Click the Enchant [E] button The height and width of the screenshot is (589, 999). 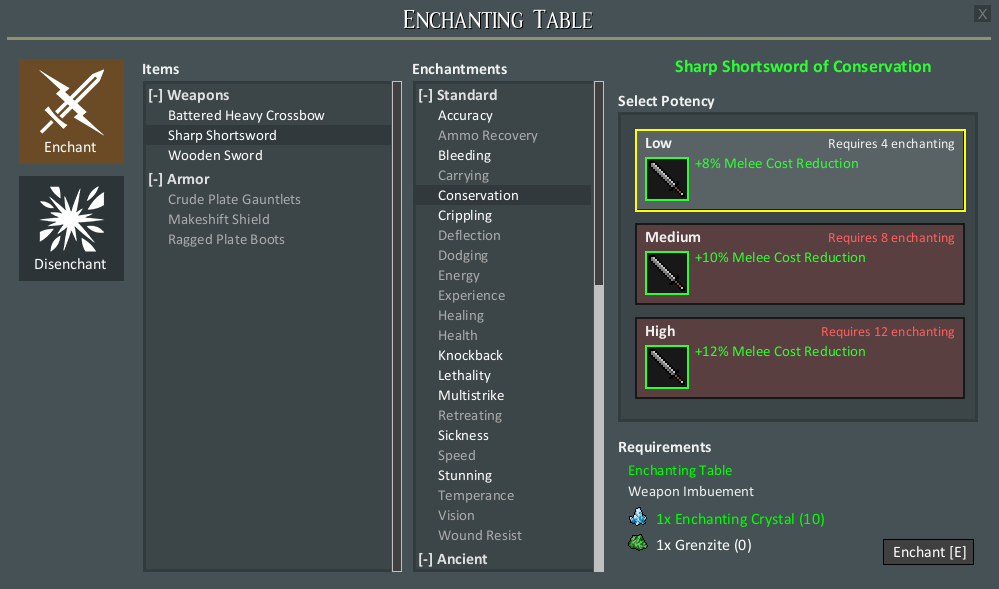coord(928,552)
